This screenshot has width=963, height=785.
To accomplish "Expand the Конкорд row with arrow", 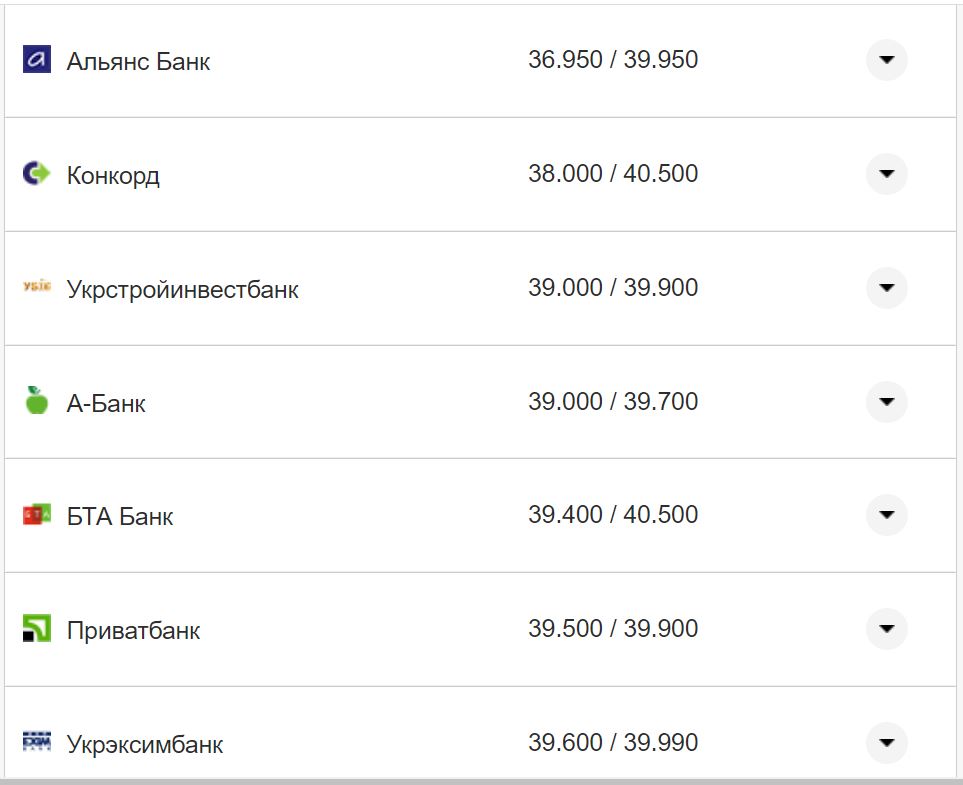I will click(x=886, y=174).
